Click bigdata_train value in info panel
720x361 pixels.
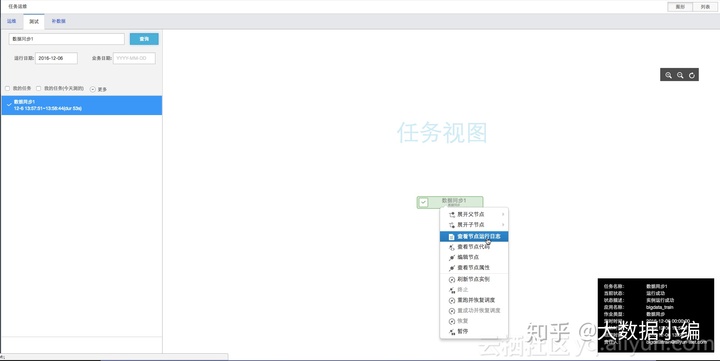pyautogui.click(x=659, y=307)
